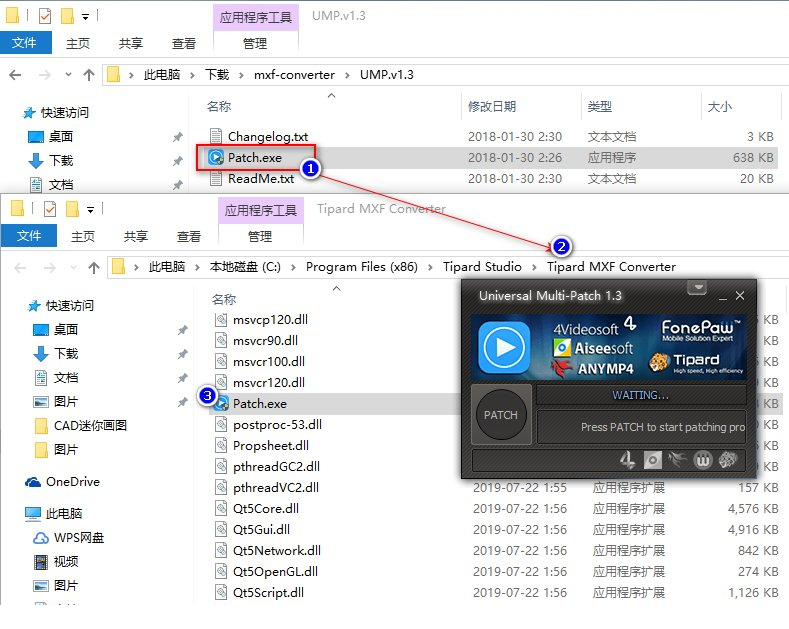The width and height of the screenshot is (789, 629).
Task: Open 查看 tab in UMP.v1.3 window
Action: (184, 44)
